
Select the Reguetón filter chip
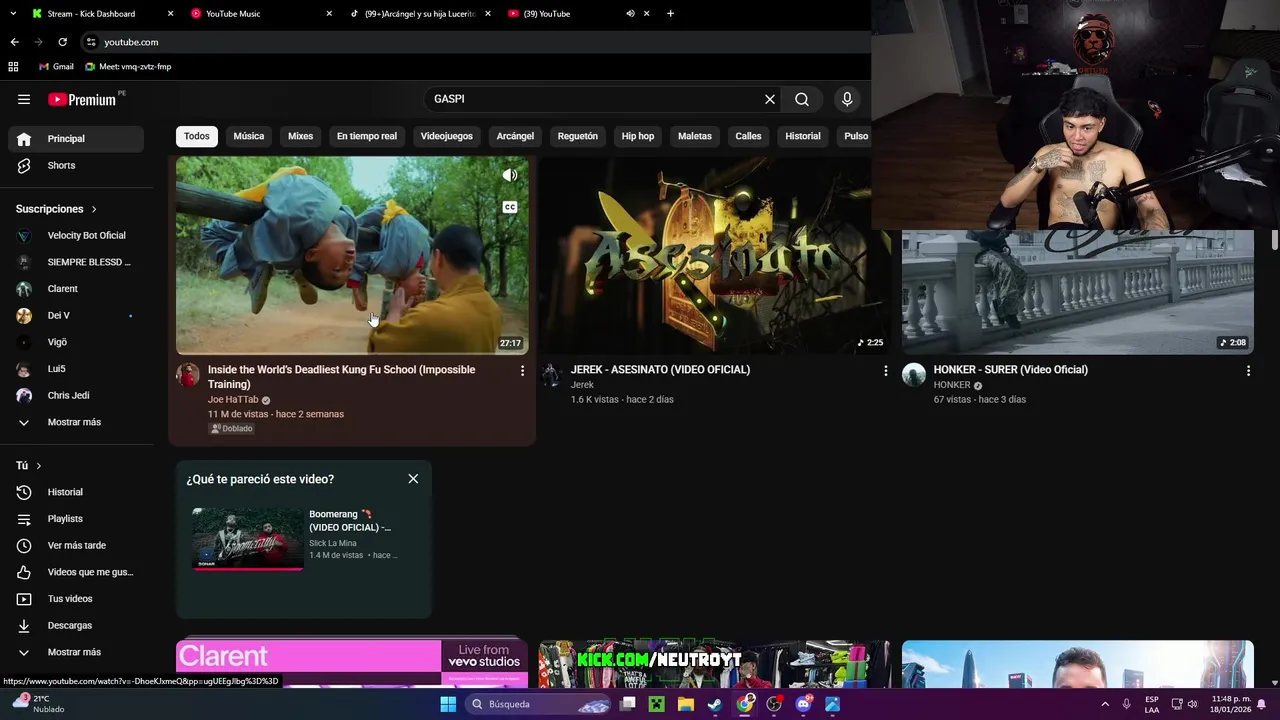(x=578, y=136)
